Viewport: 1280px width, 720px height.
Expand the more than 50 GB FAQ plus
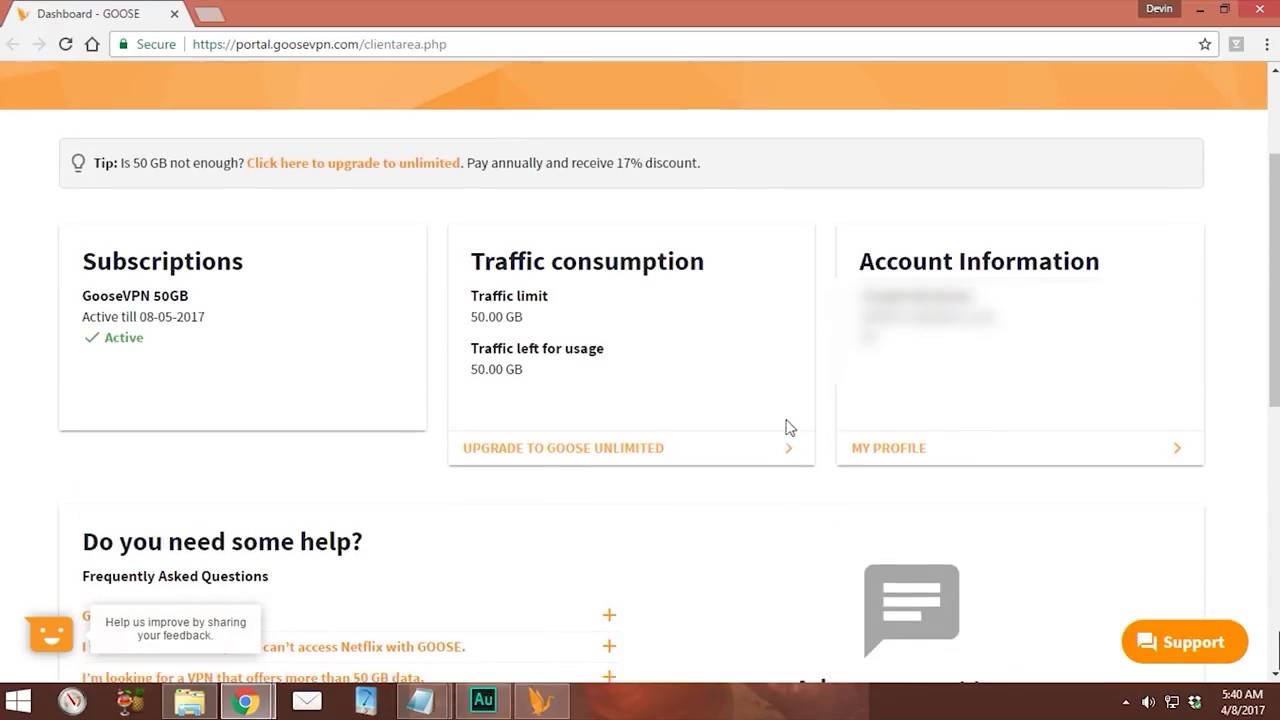tap(609, 677)
